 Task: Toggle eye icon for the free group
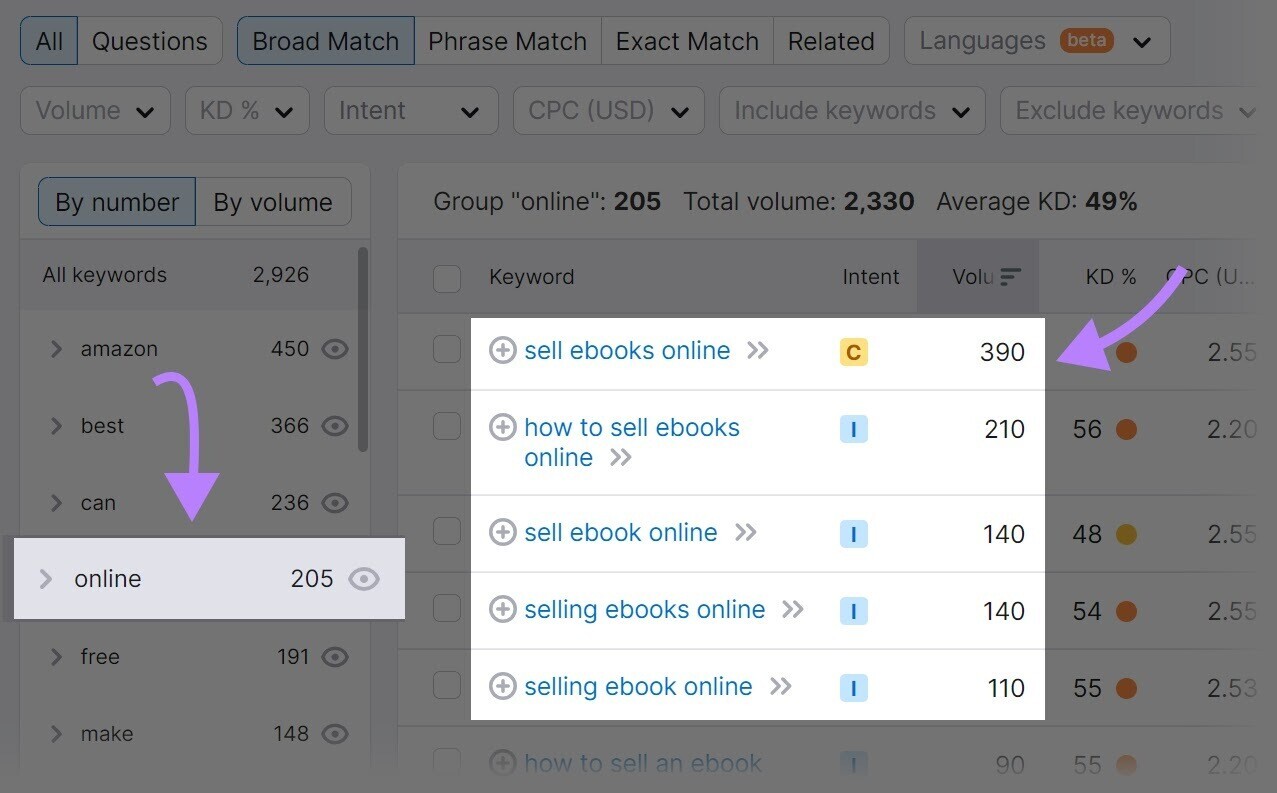click(x=335, y=657)
